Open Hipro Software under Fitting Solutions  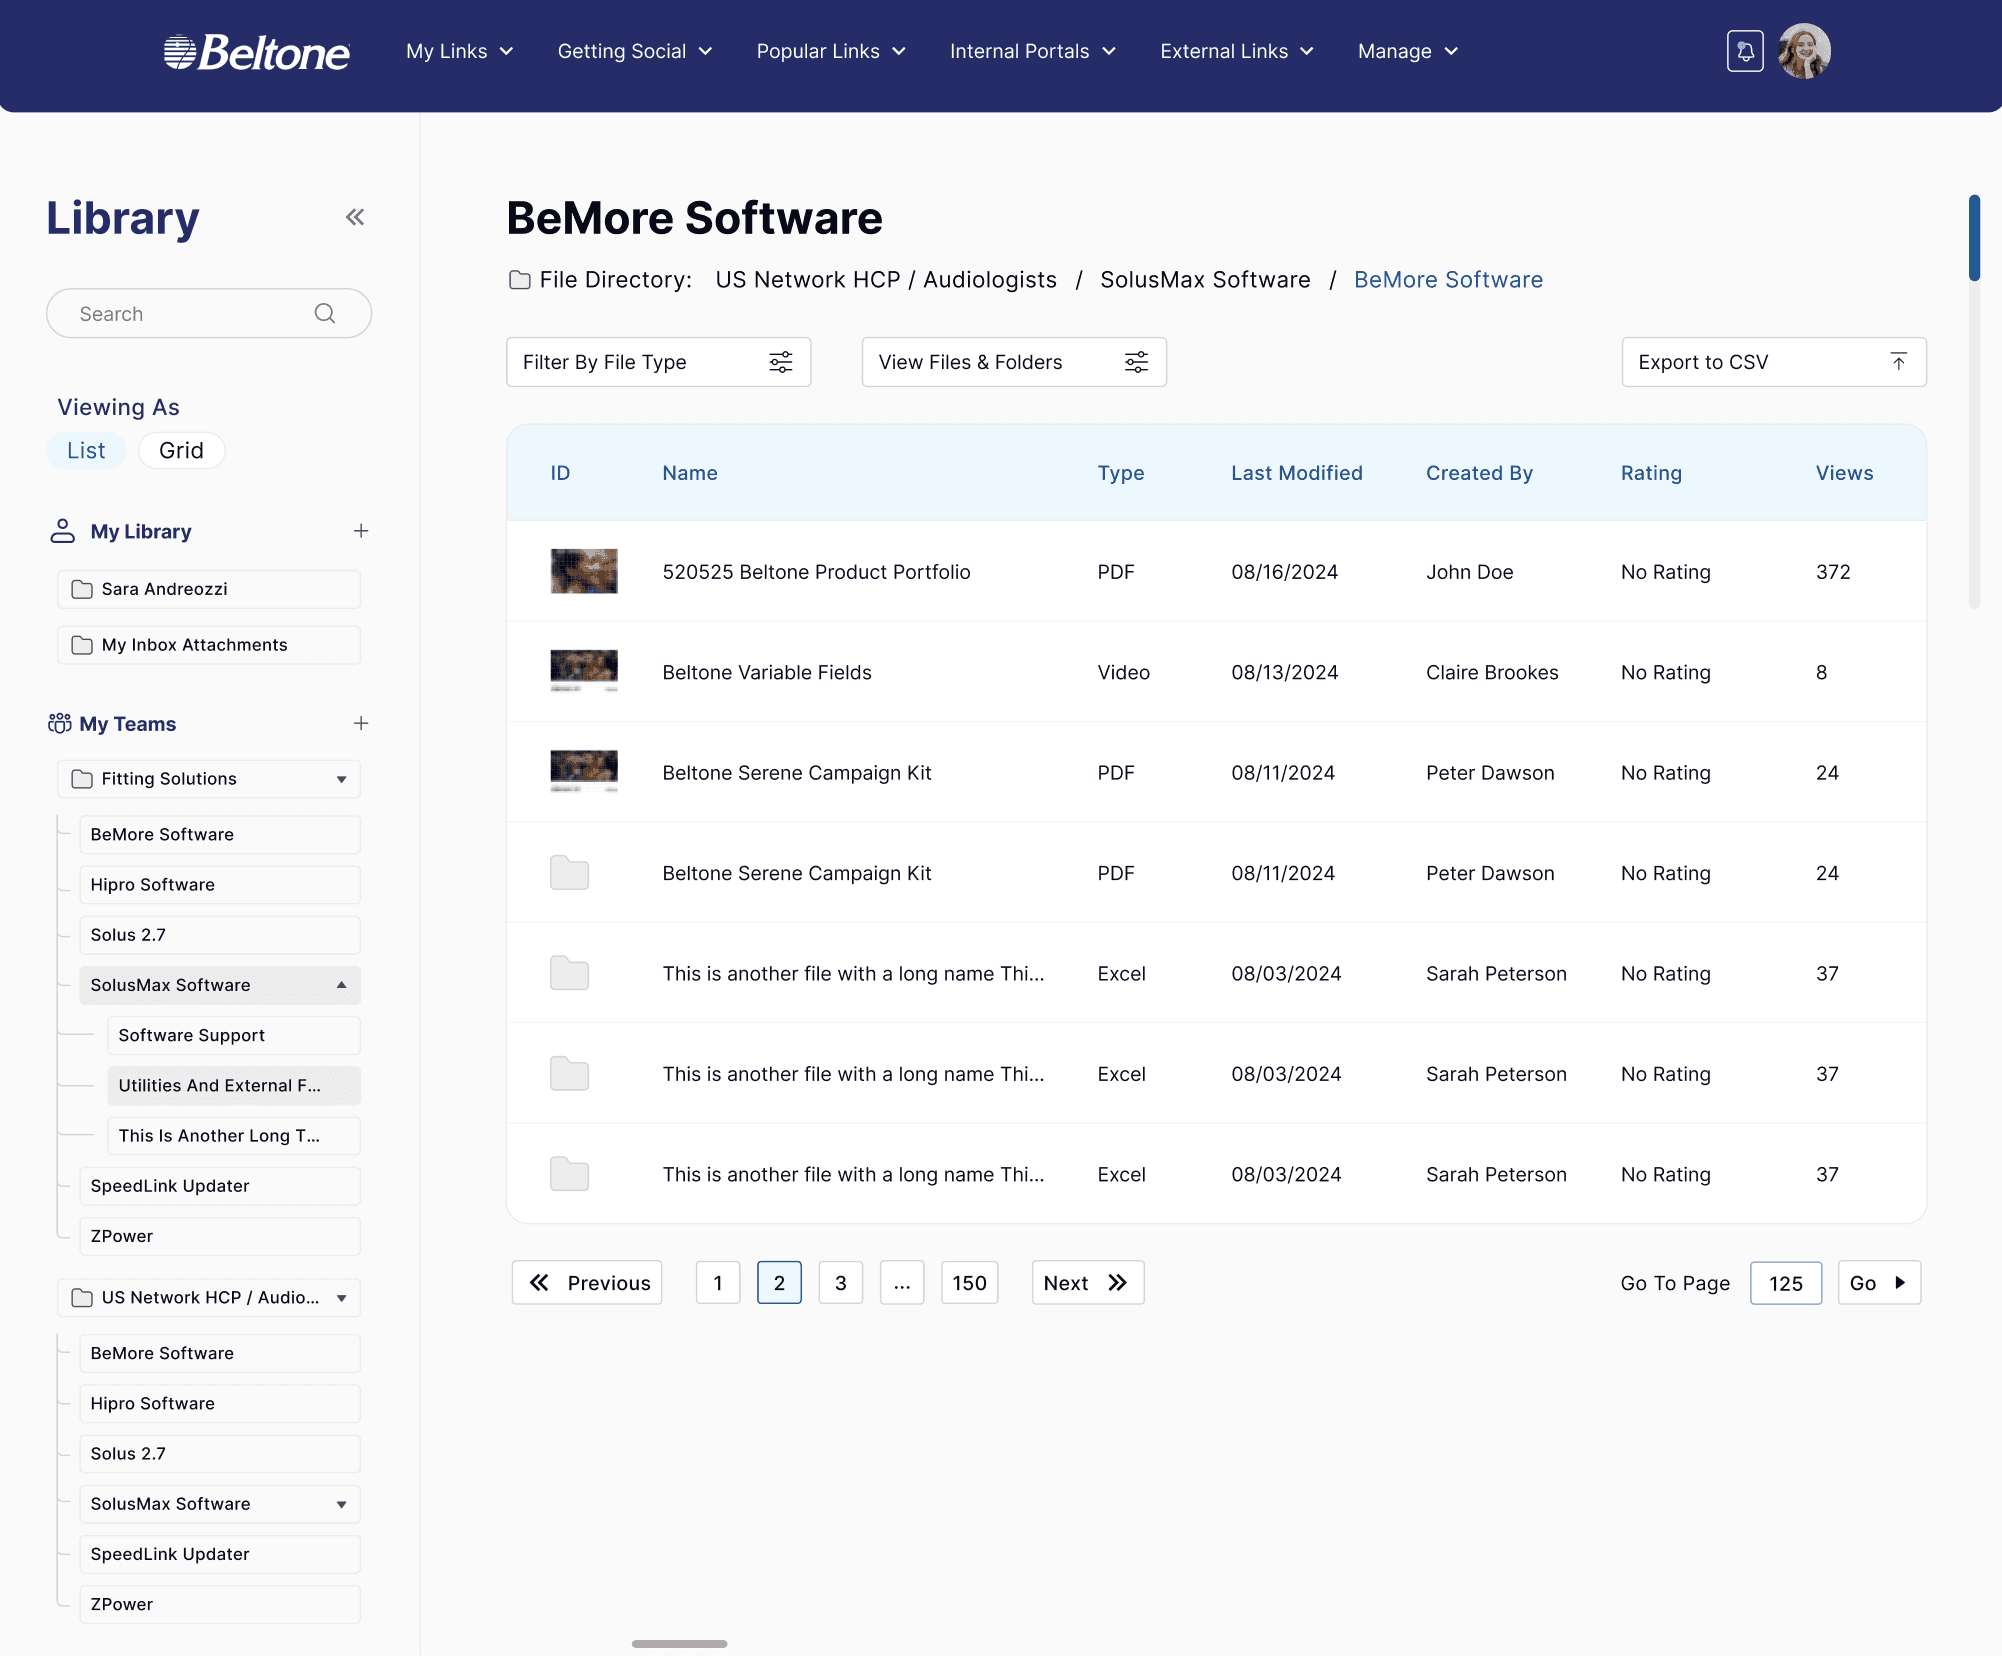click(220, 885)
